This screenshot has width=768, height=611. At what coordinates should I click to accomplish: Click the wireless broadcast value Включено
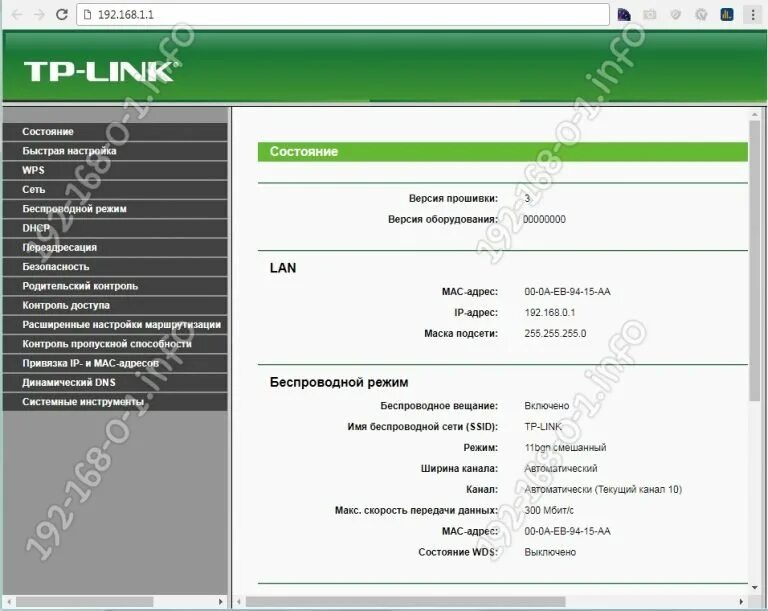(x=547, y=406)
